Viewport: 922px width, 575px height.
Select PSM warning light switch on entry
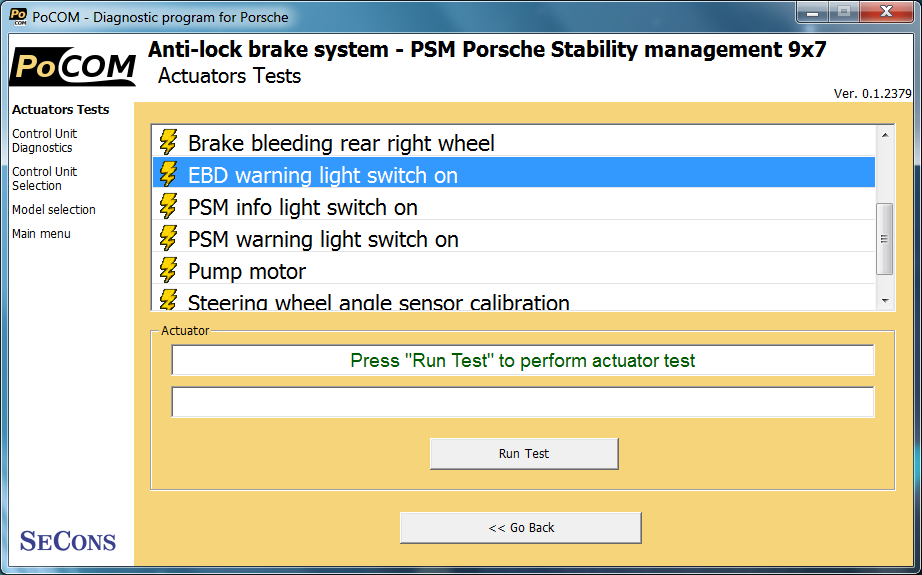click(514, 238)
